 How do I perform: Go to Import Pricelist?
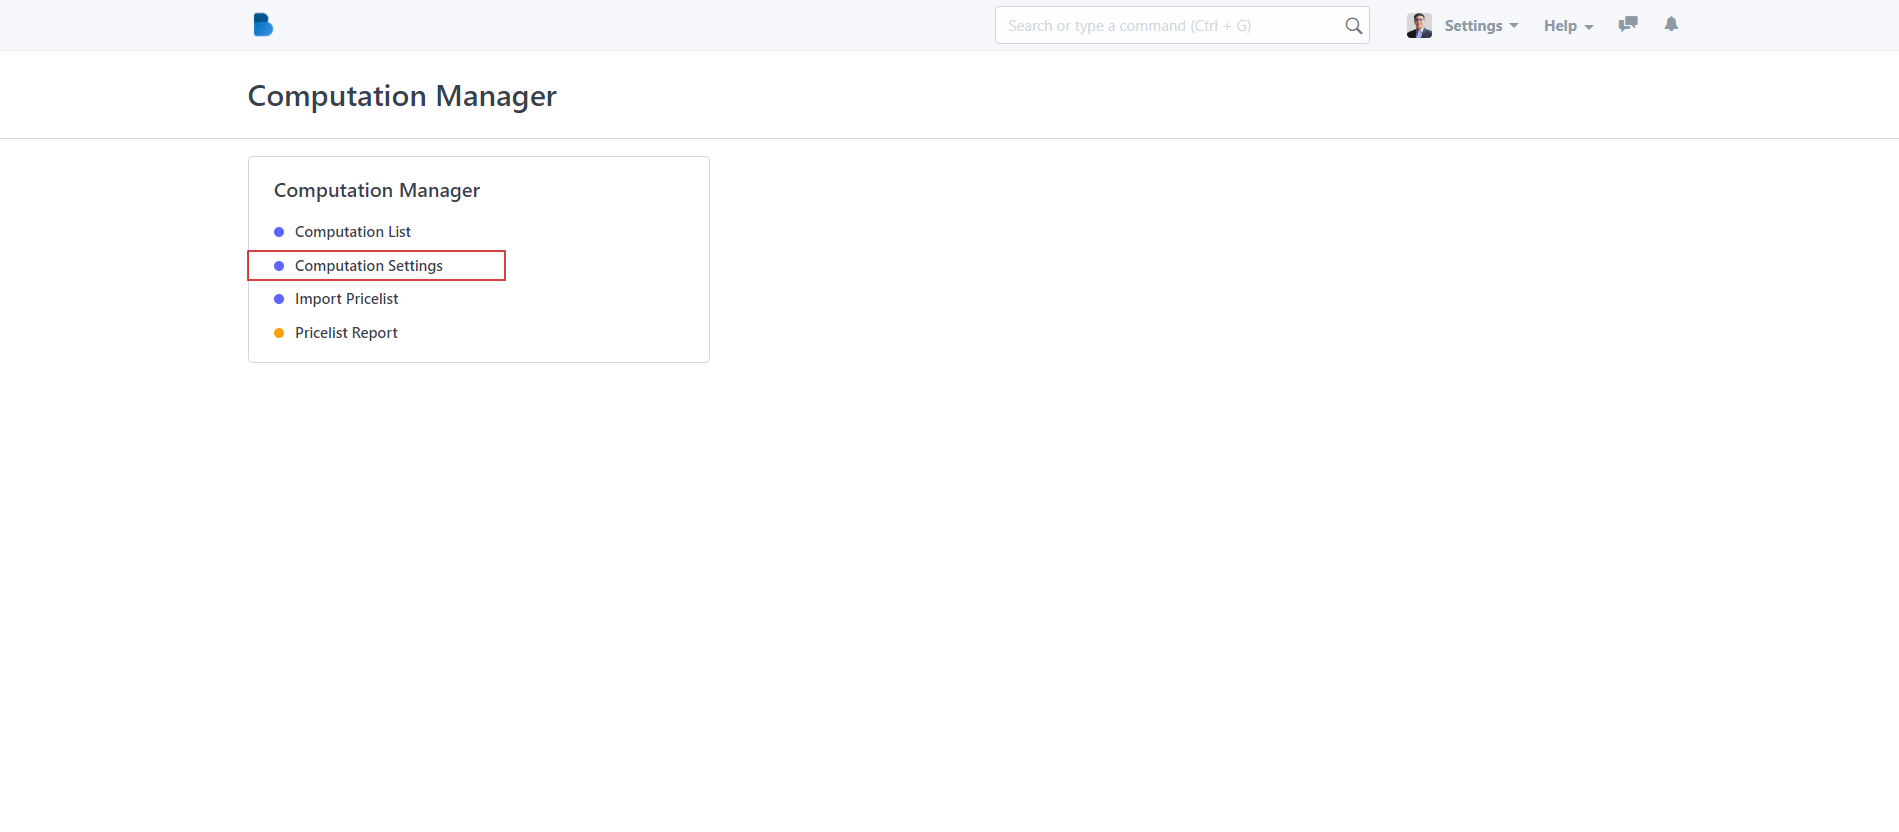click(x=346, y=299)
